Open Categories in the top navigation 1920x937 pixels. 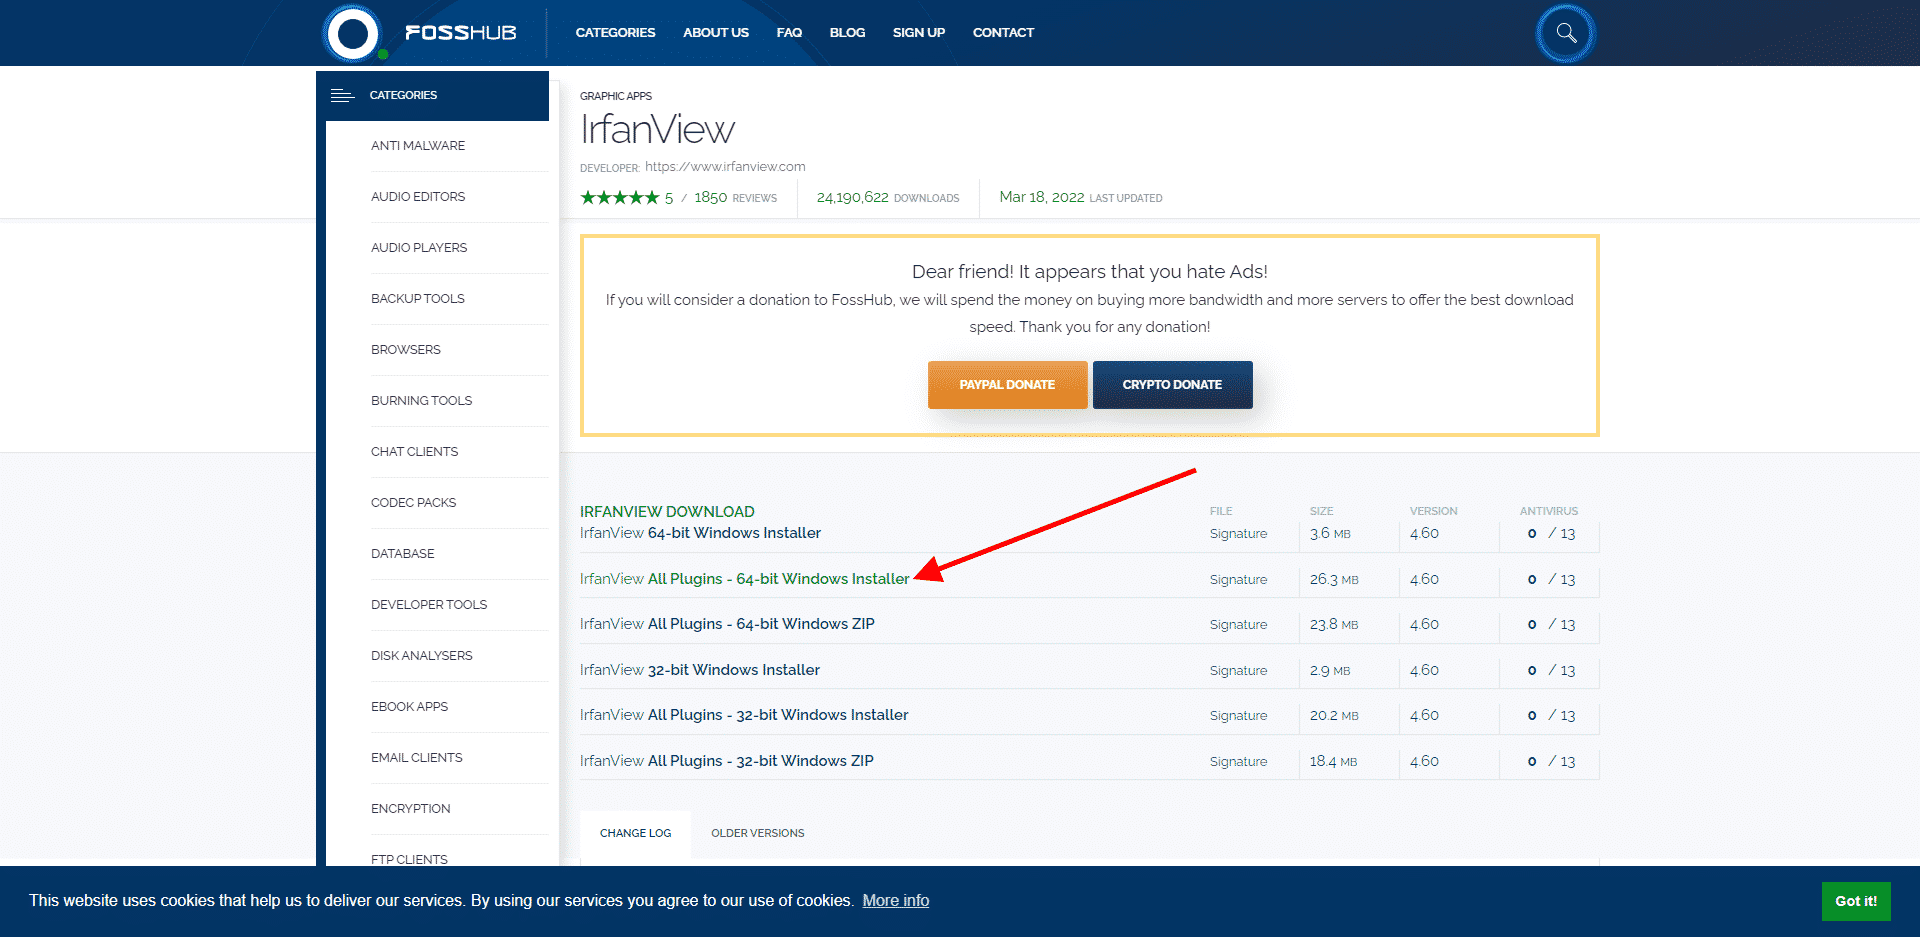pos(615,33)
